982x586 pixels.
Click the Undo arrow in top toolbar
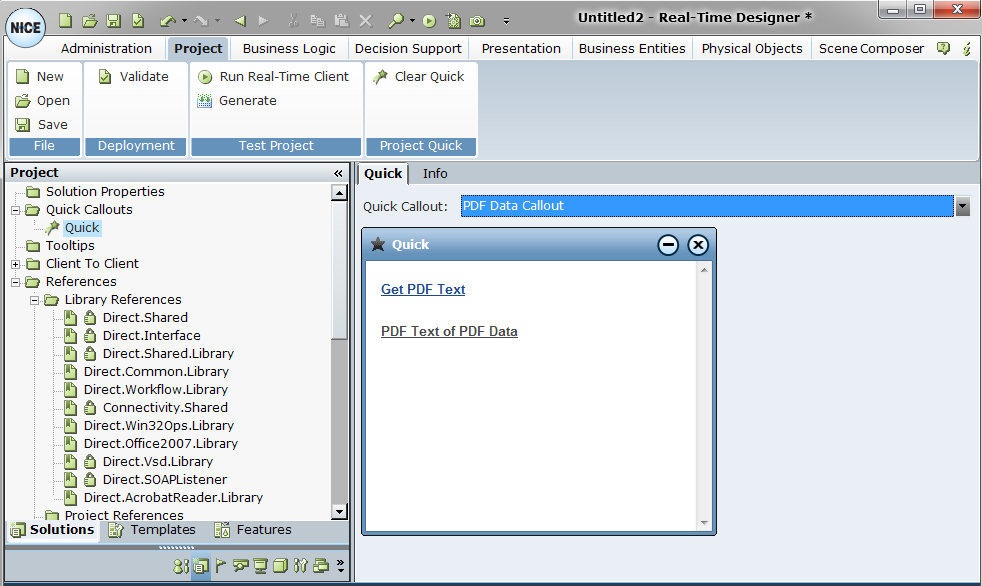(167, 20)
